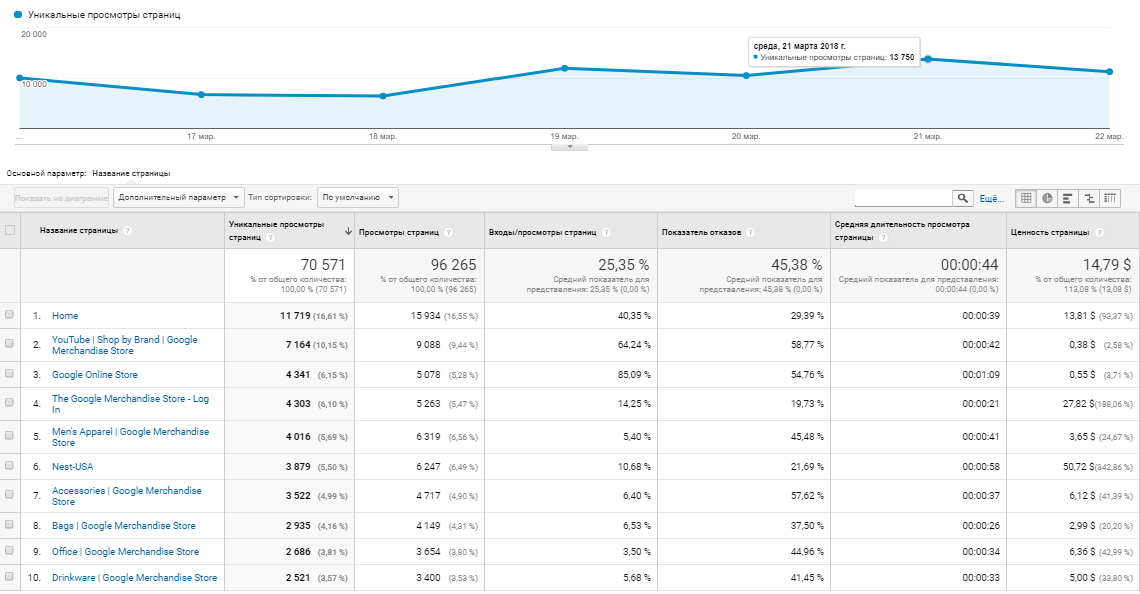Click help icon next to Показатель отказов
This screenshot has height=594, width=1140.
click(750, 232)
